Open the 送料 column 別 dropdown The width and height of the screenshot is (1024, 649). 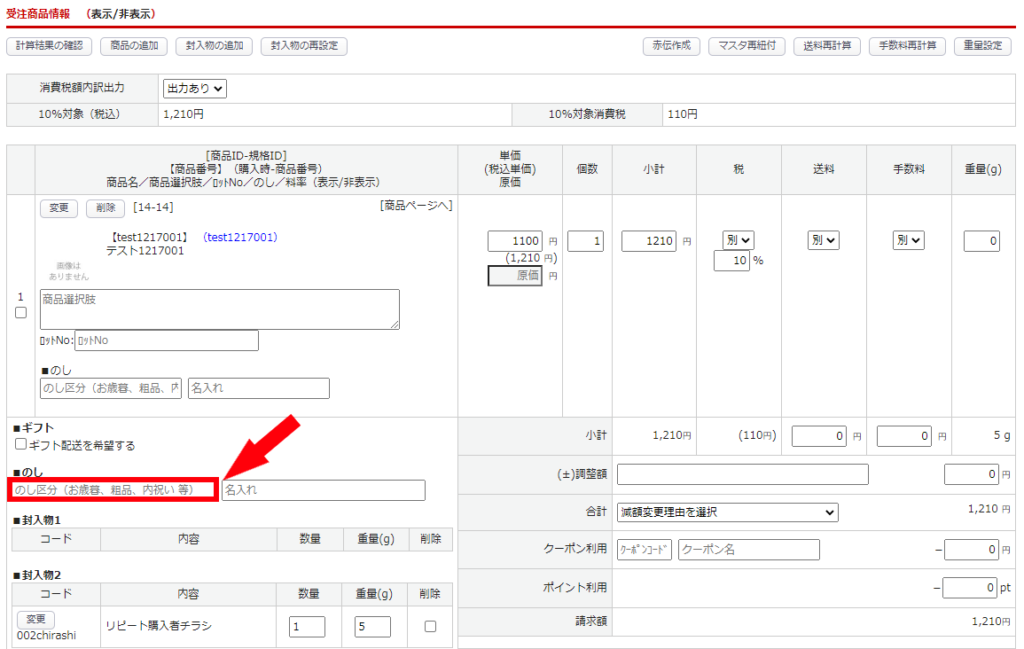[823, 240]
